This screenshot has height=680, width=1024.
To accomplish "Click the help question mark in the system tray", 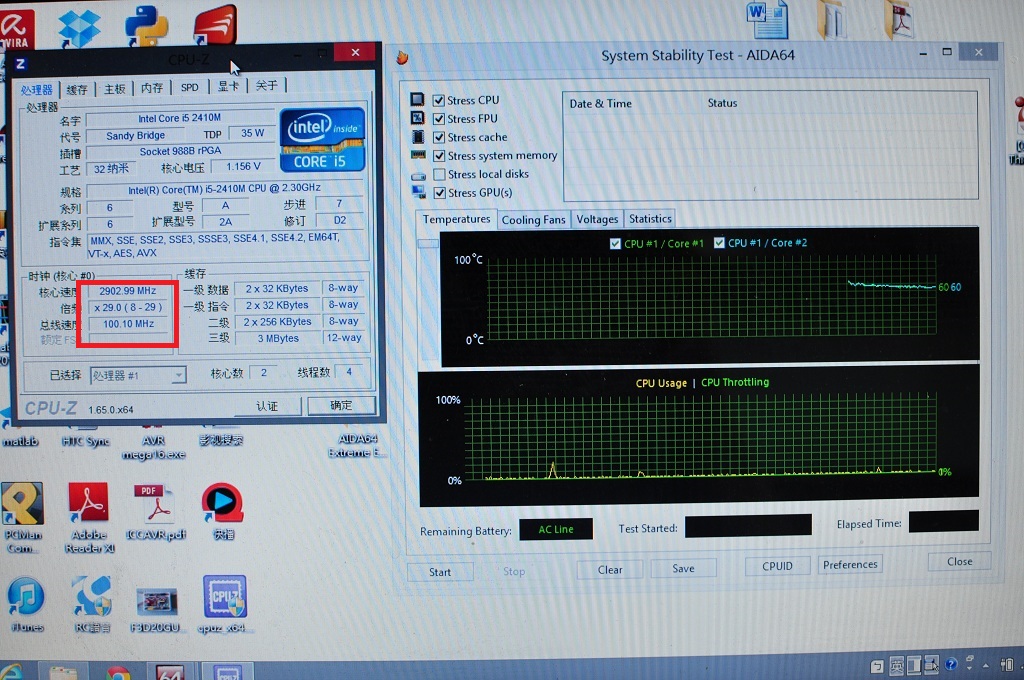I will pos(950,664).
